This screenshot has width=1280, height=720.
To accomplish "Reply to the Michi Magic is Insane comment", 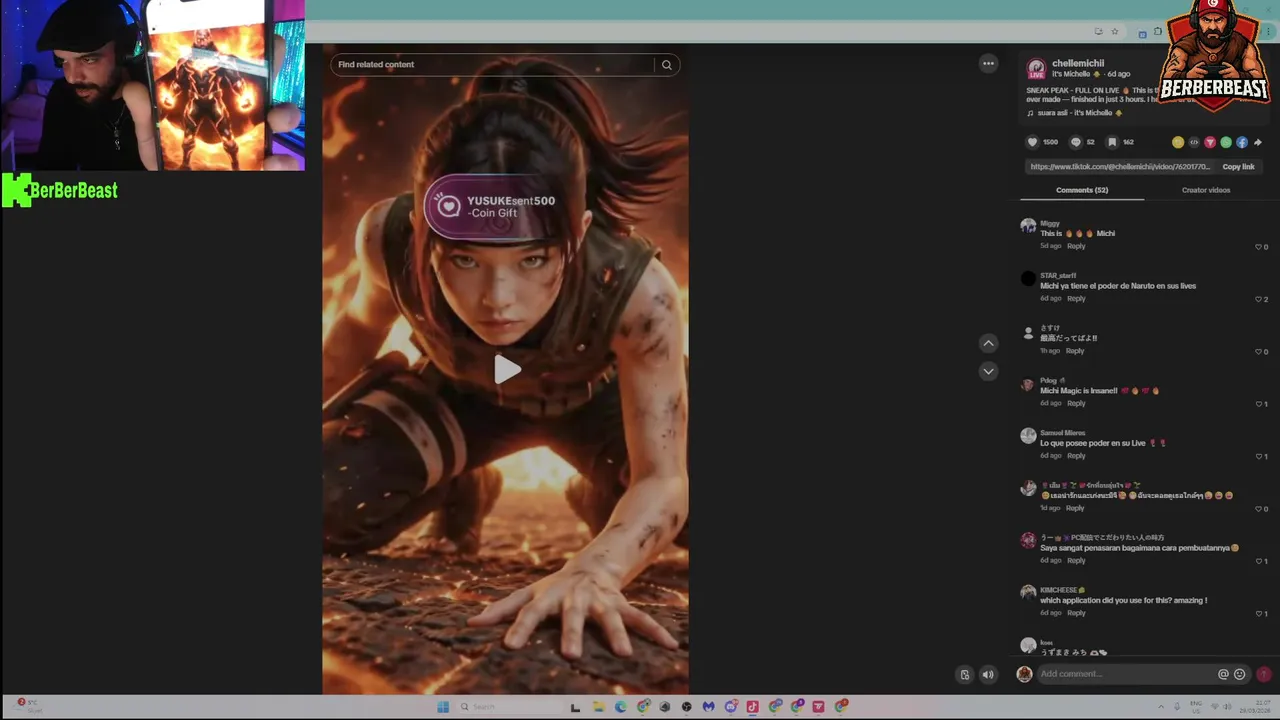I will [1076, 403].
